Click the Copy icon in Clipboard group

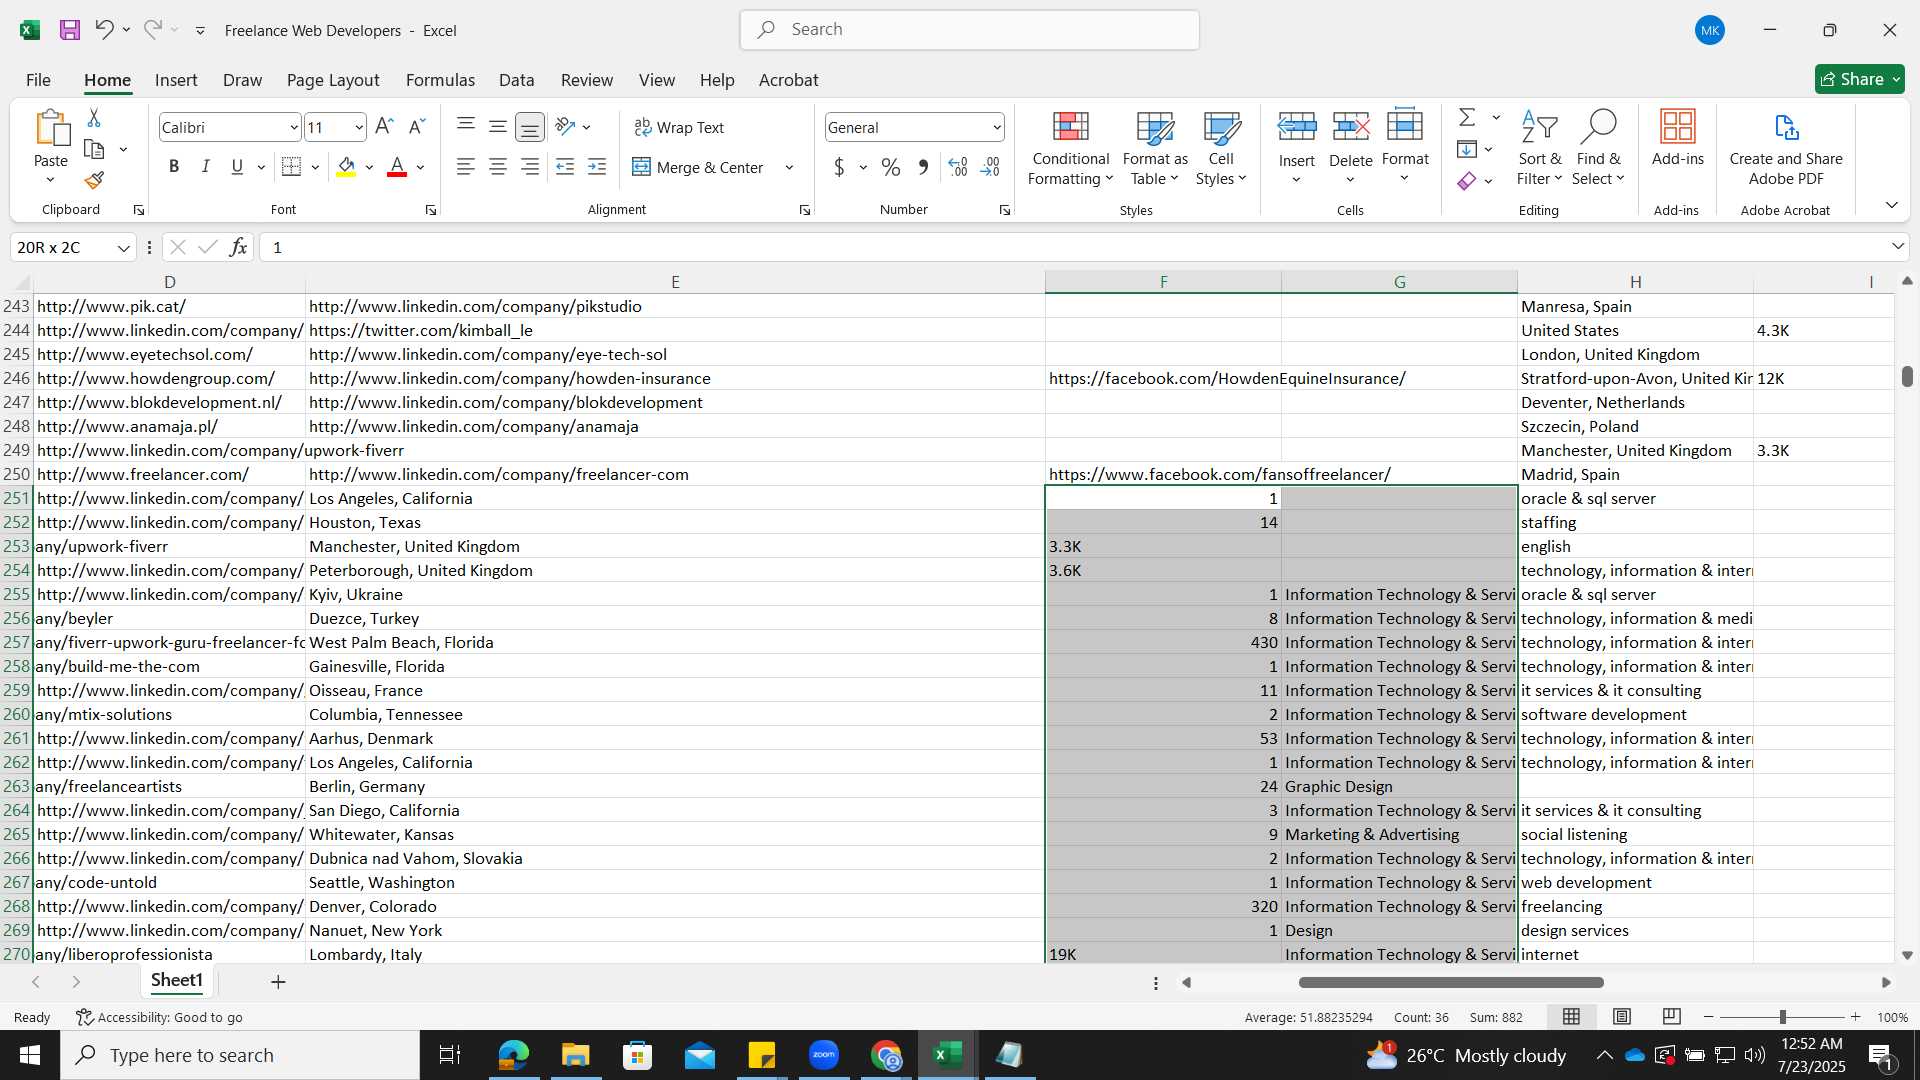[x=94, y=149]
